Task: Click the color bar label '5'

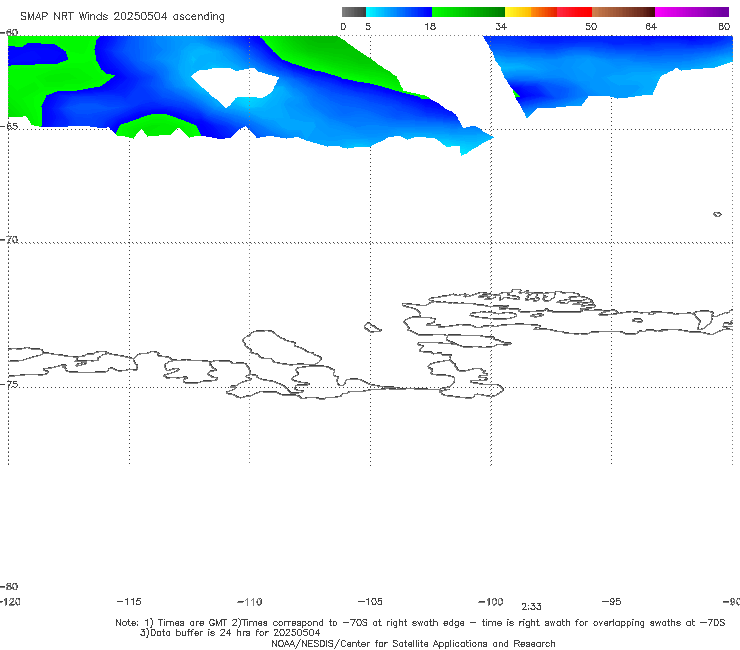Action: point(368,26)
